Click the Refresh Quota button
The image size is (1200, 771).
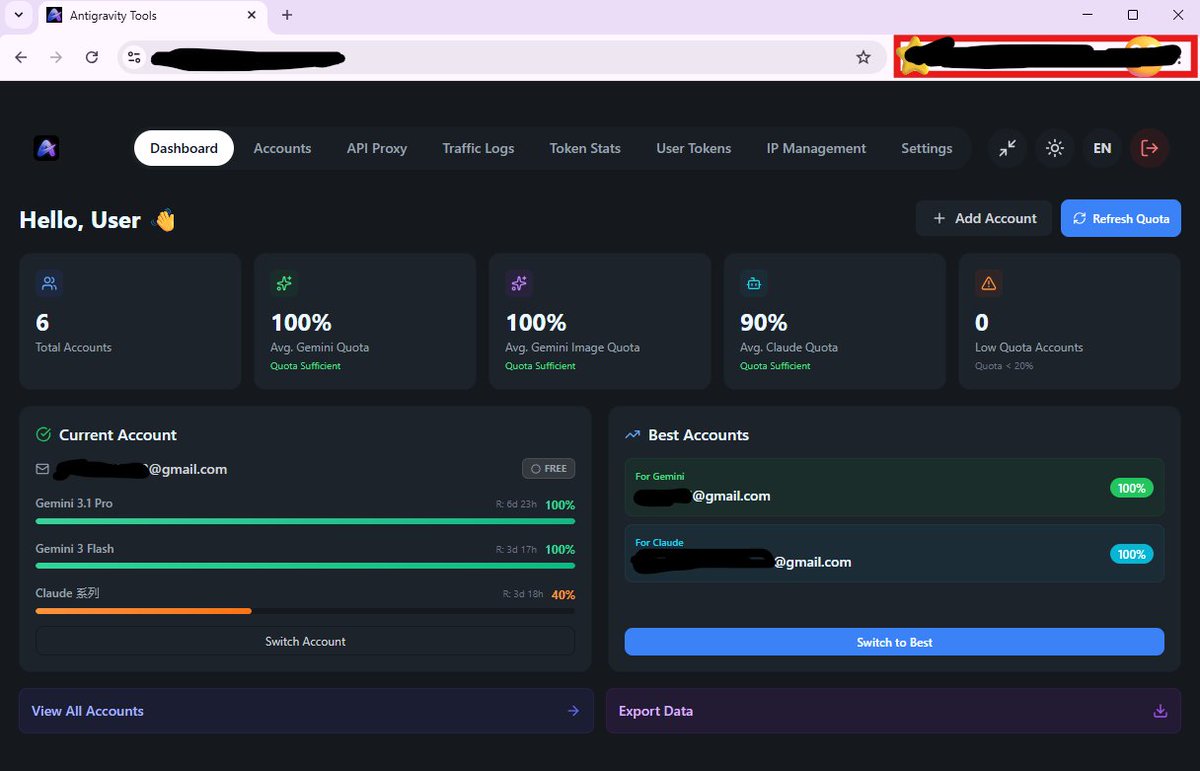coord(1121,218)
